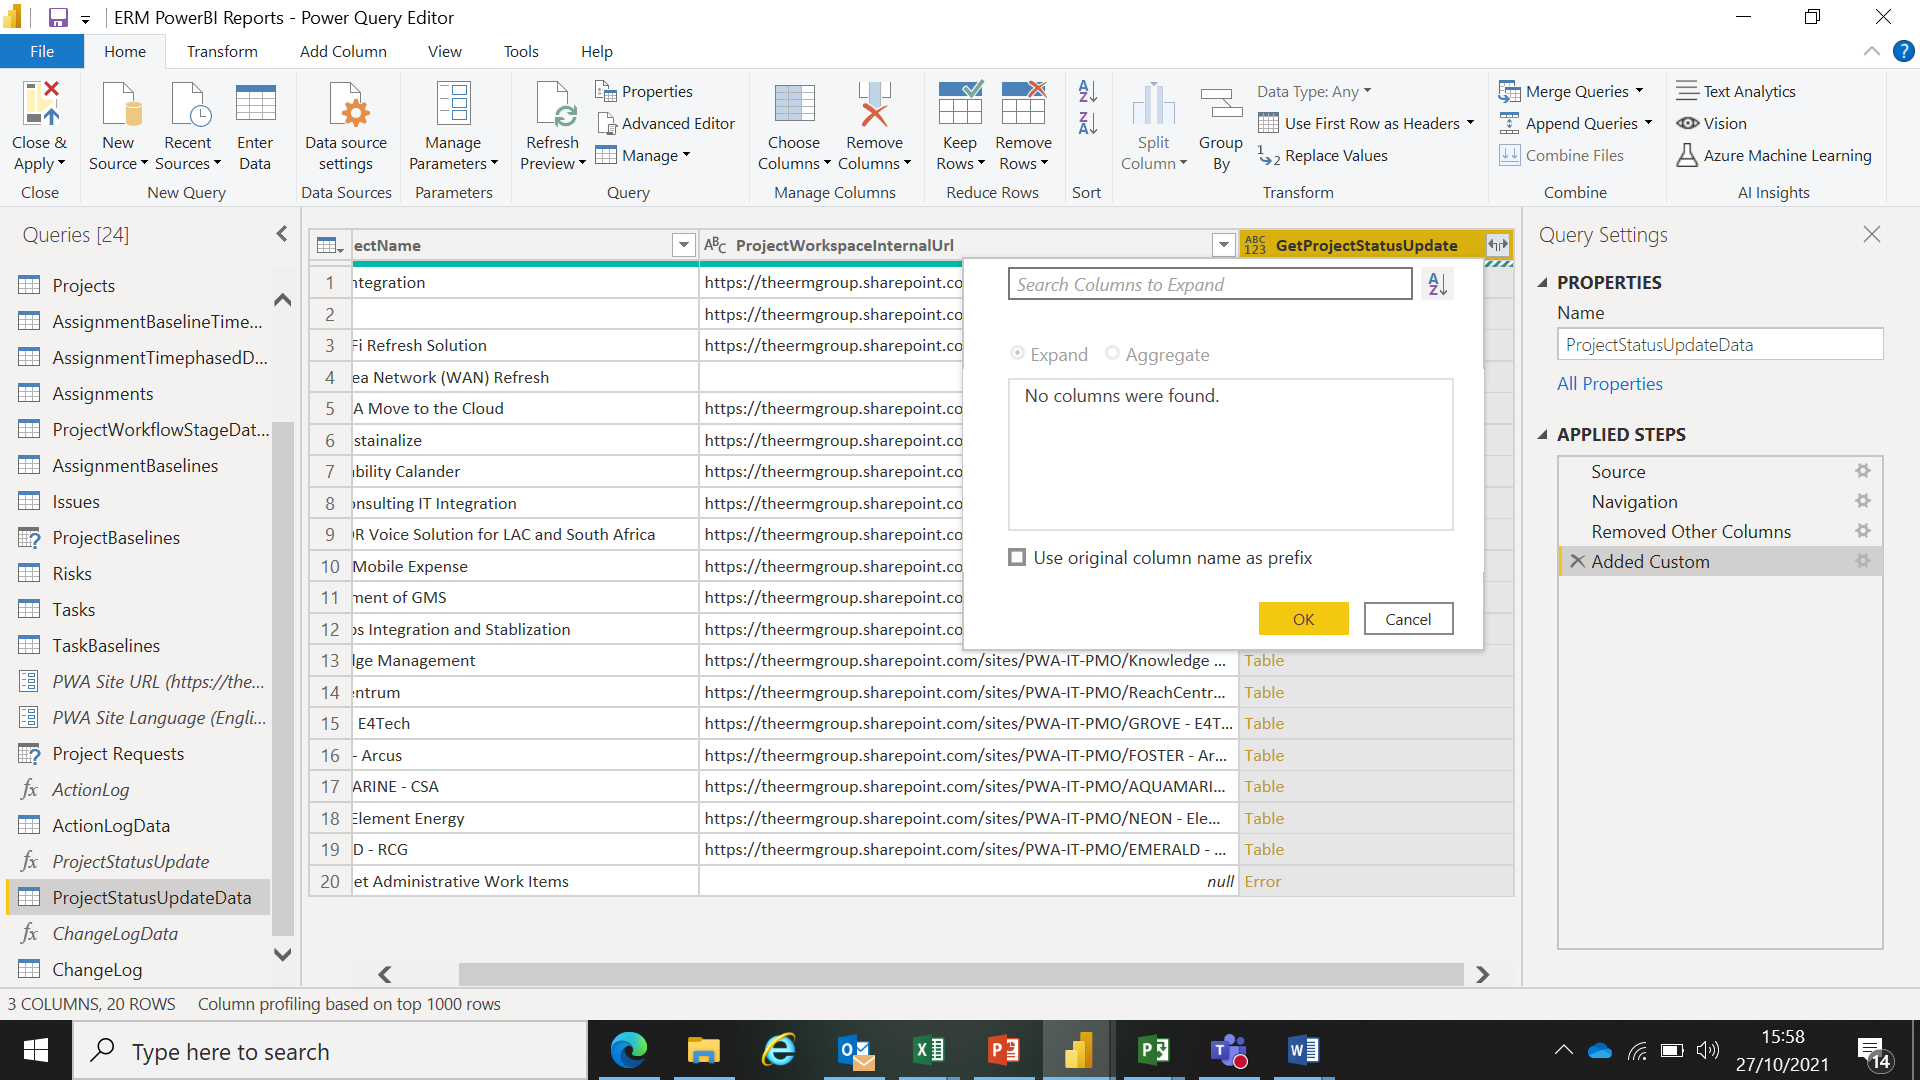The image size is (1920, 1080).
Task: Open the File menu
Action: (x=42, y=51)
